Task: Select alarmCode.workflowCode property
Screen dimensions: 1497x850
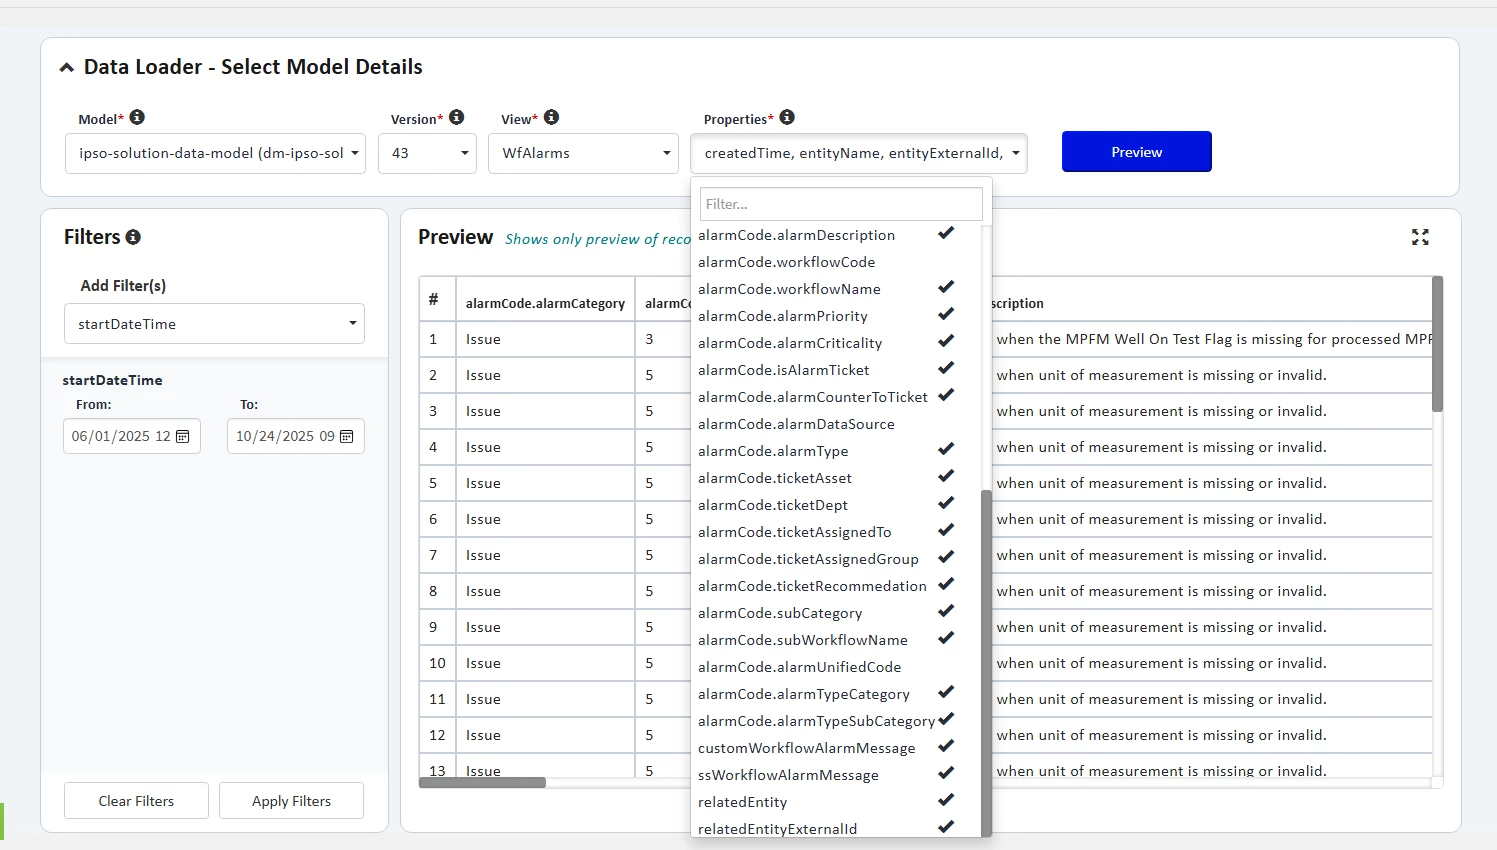Action: (786, 262)
